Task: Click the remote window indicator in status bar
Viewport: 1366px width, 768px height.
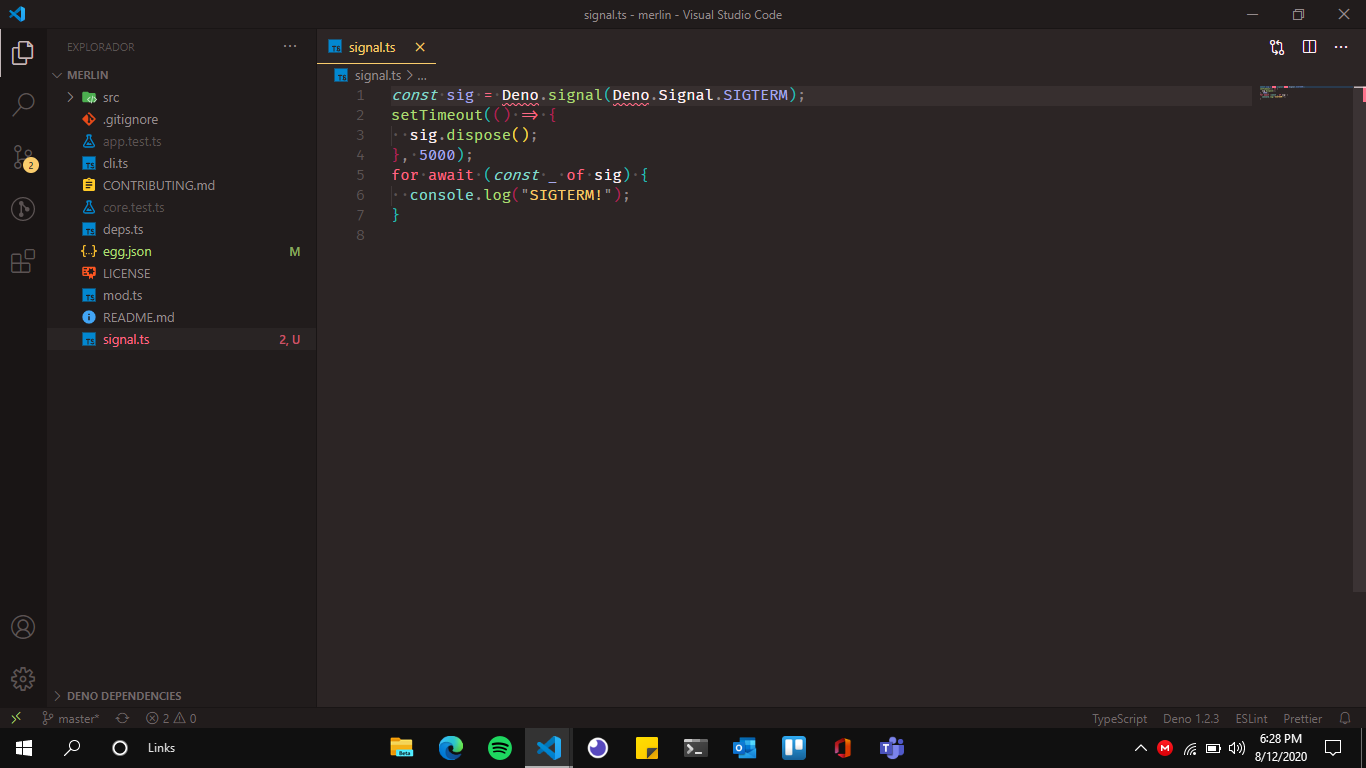Action: click(x=16, y=718)
